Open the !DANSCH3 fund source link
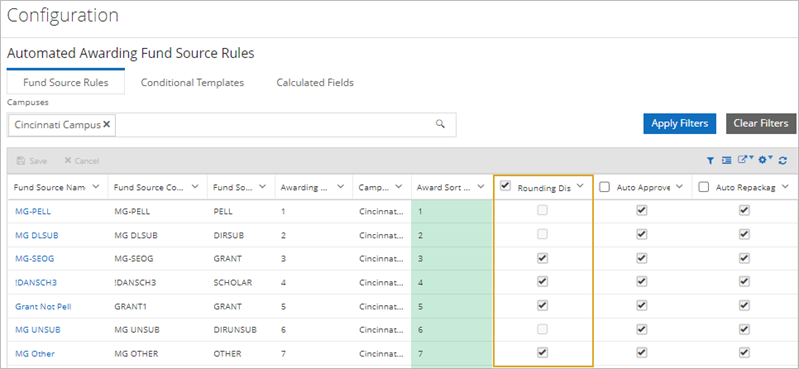This screenshot has width=799, height=369. coord(35,282)
